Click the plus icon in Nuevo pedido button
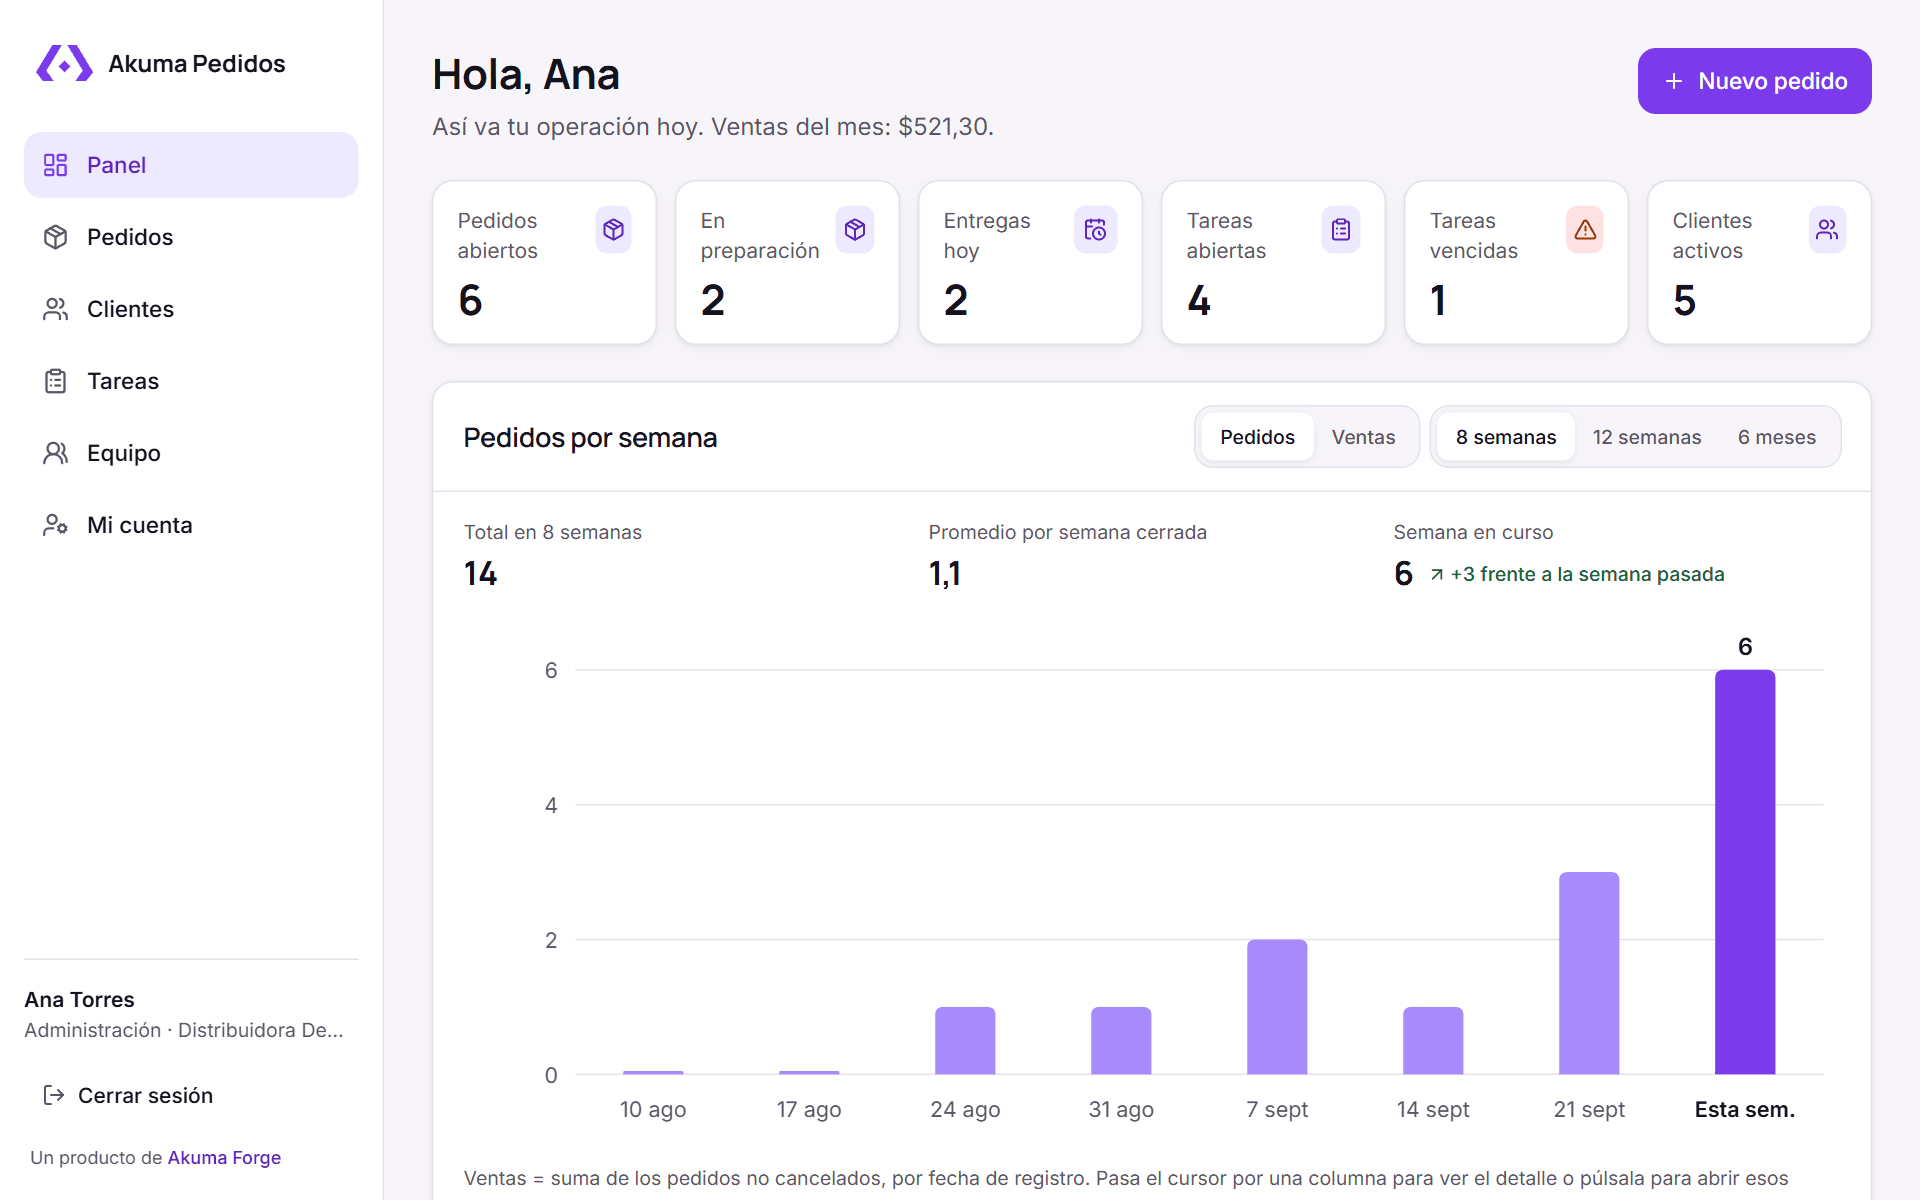This screenshot has width=1920, height=1200. 1674,81
